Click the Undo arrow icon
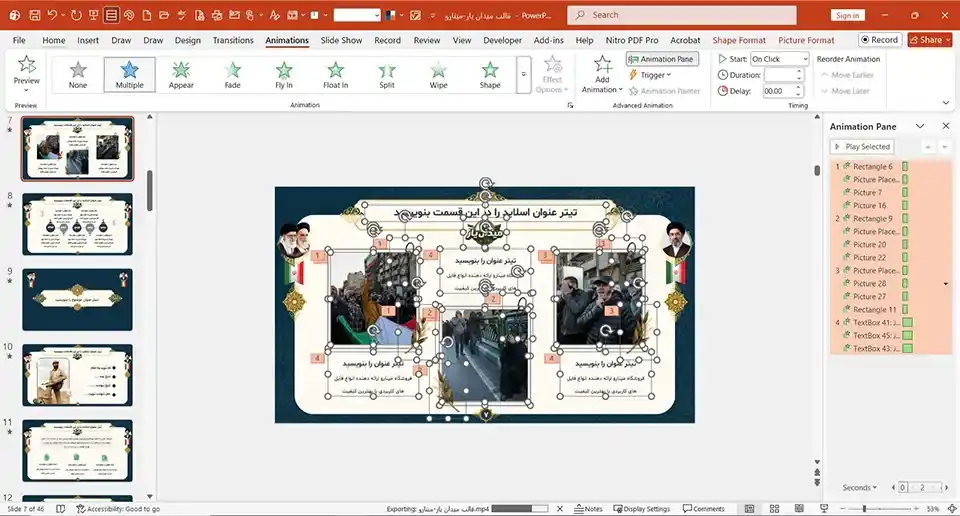 [x=52, y=15]
